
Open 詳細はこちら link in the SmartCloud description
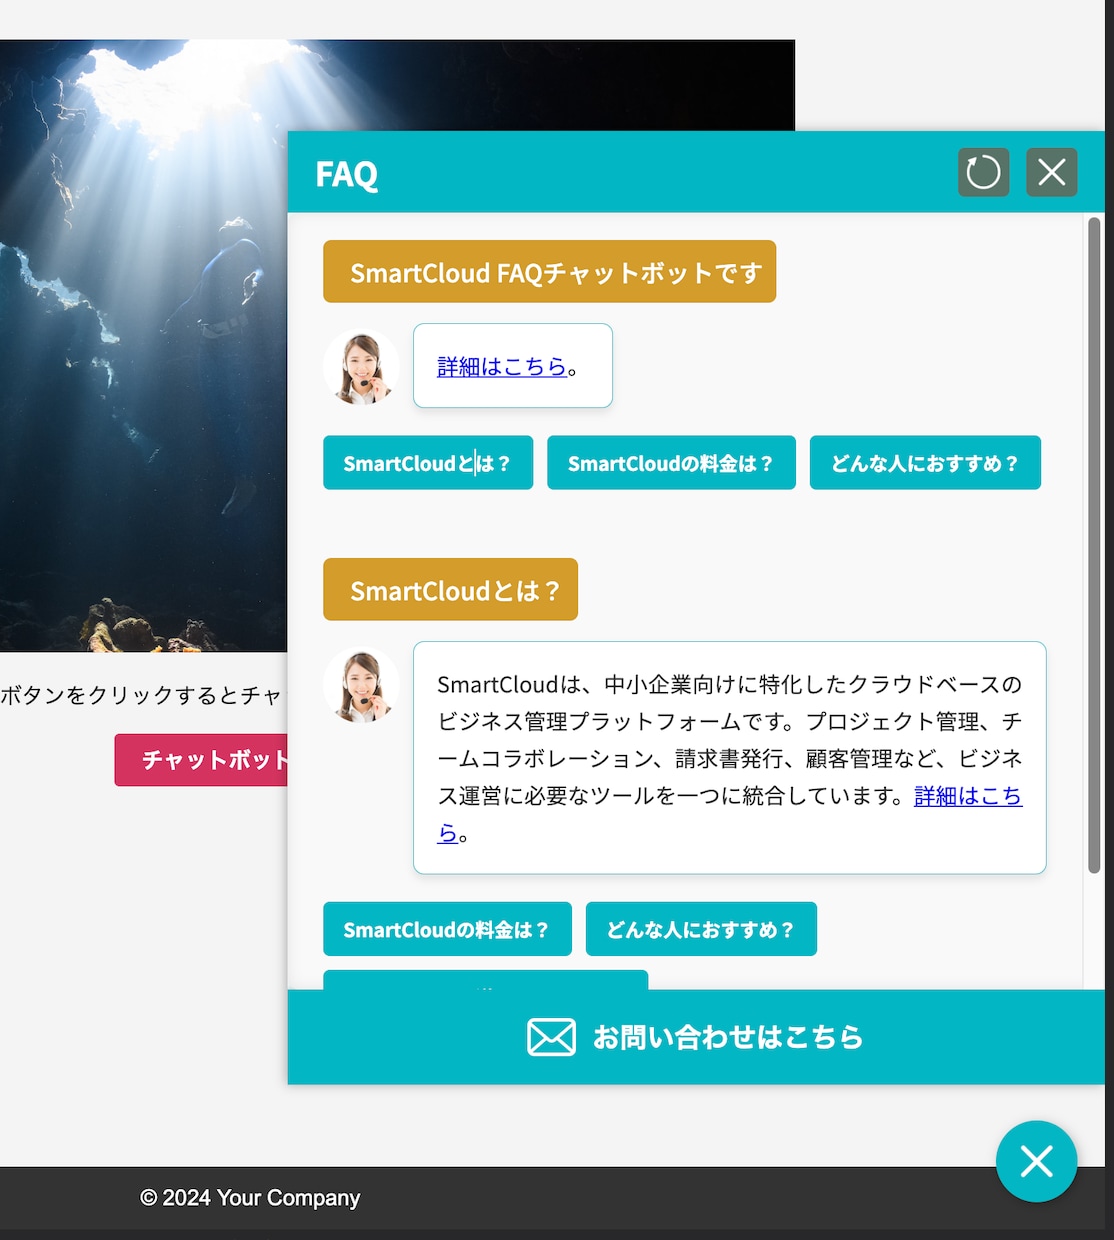[x=967, y=796]
